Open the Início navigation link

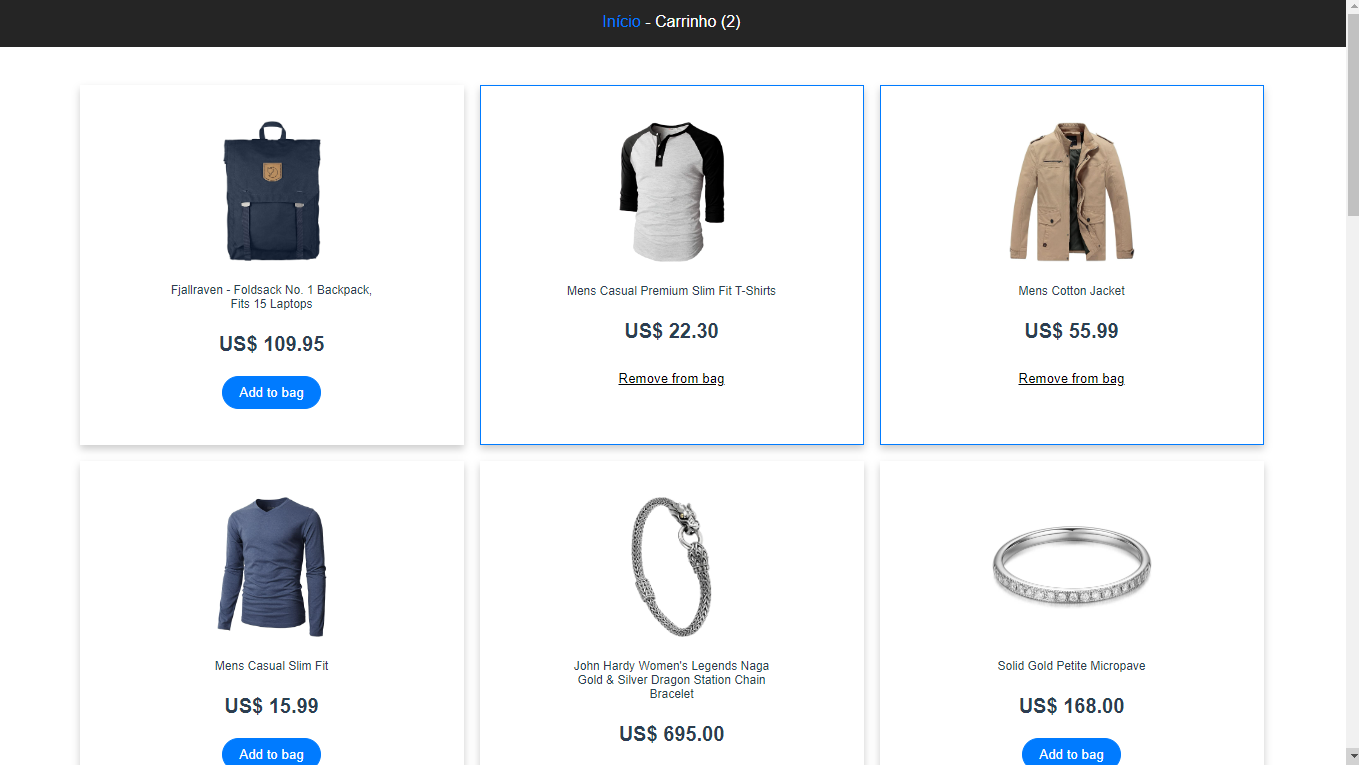[621, 21]
